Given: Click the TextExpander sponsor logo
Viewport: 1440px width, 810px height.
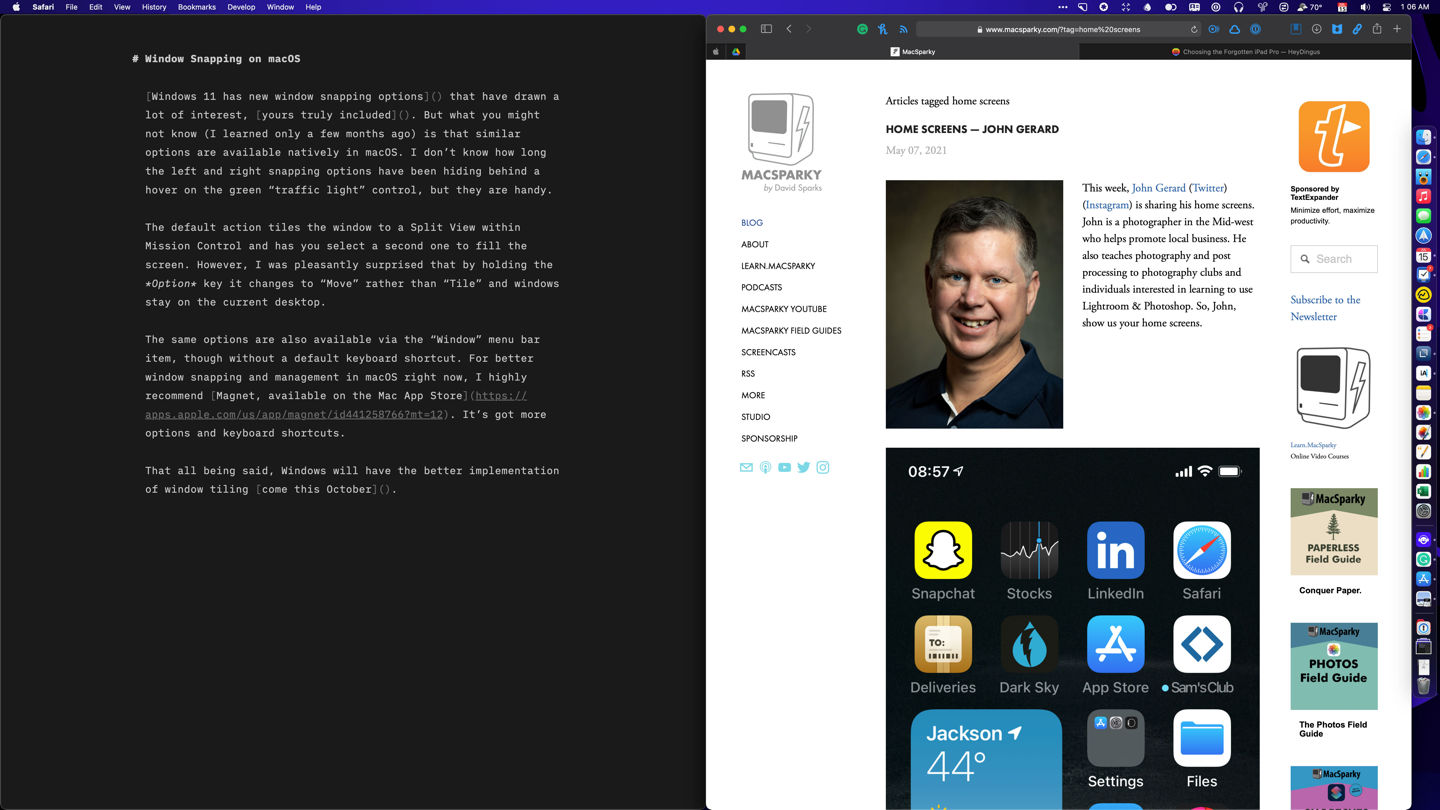Looking at the screenshot, I should point(1334,137).
